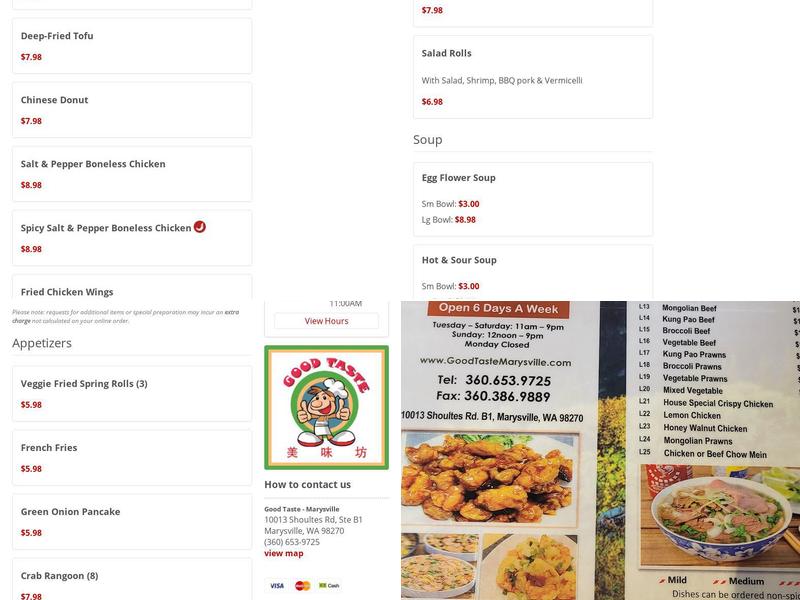Select the Salad Rolls item
The image size is (800, 600).
pyautogui.click(x=533, y=77)
